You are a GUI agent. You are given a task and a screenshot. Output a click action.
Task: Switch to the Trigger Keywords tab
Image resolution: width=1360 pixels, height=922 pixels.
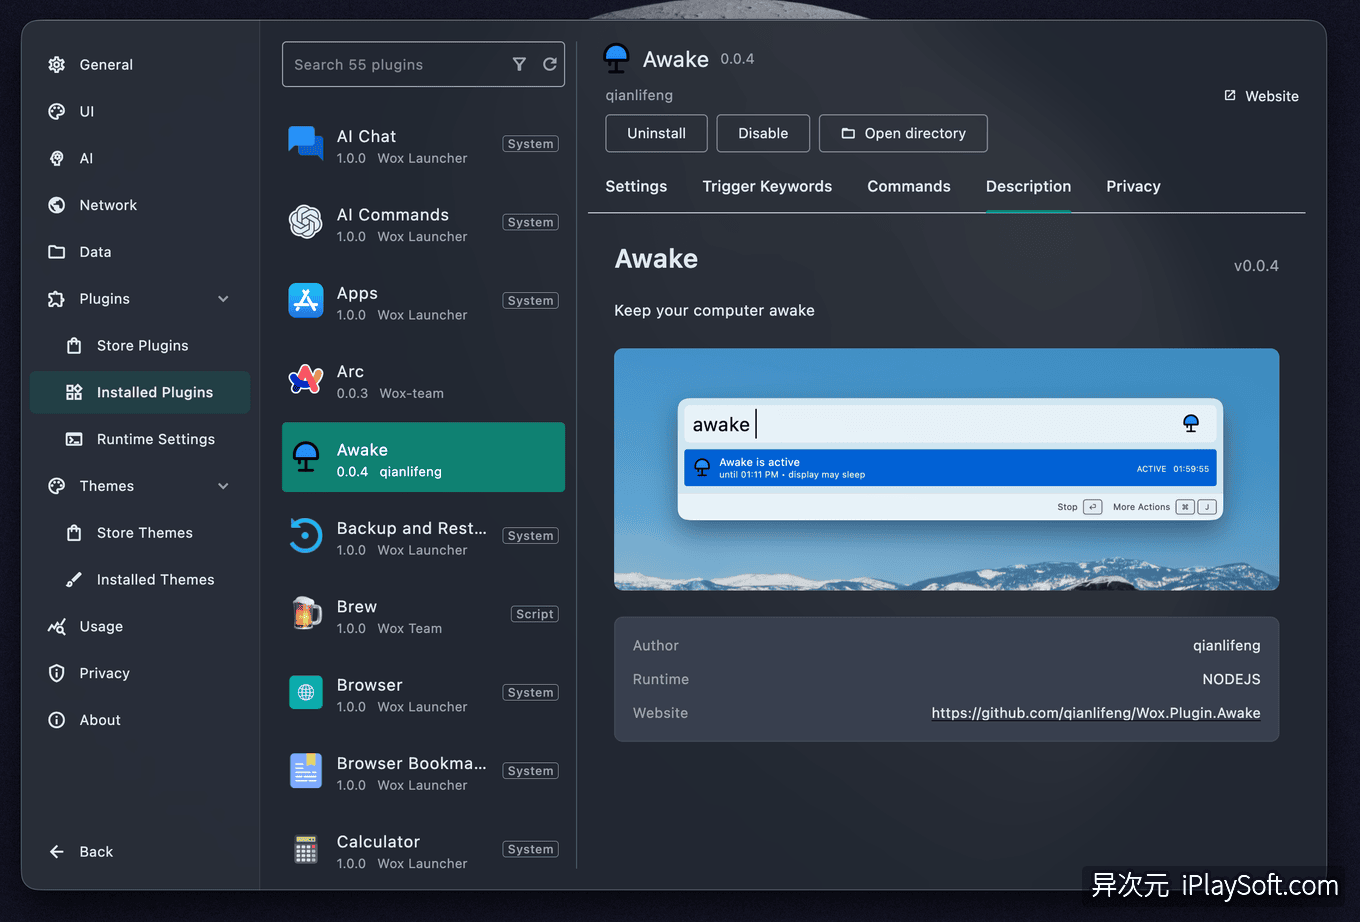[767, 187]
